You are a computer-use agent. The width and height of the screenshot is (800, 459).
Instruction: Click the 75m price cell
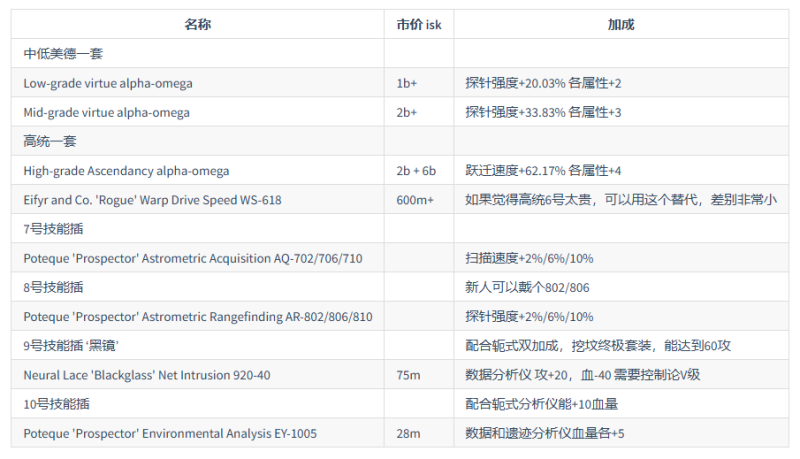click(407, 375)
